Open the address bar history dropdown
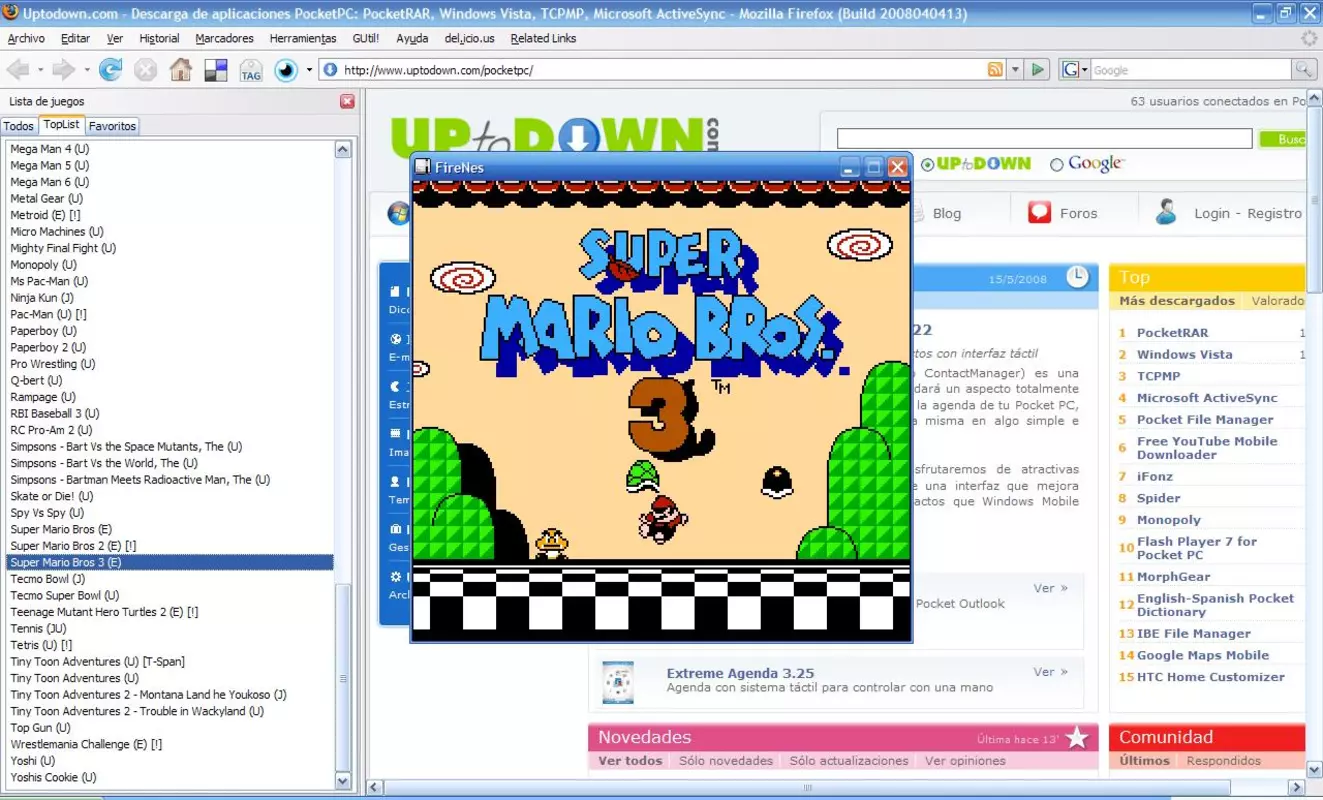 (x=1015, y=70)
